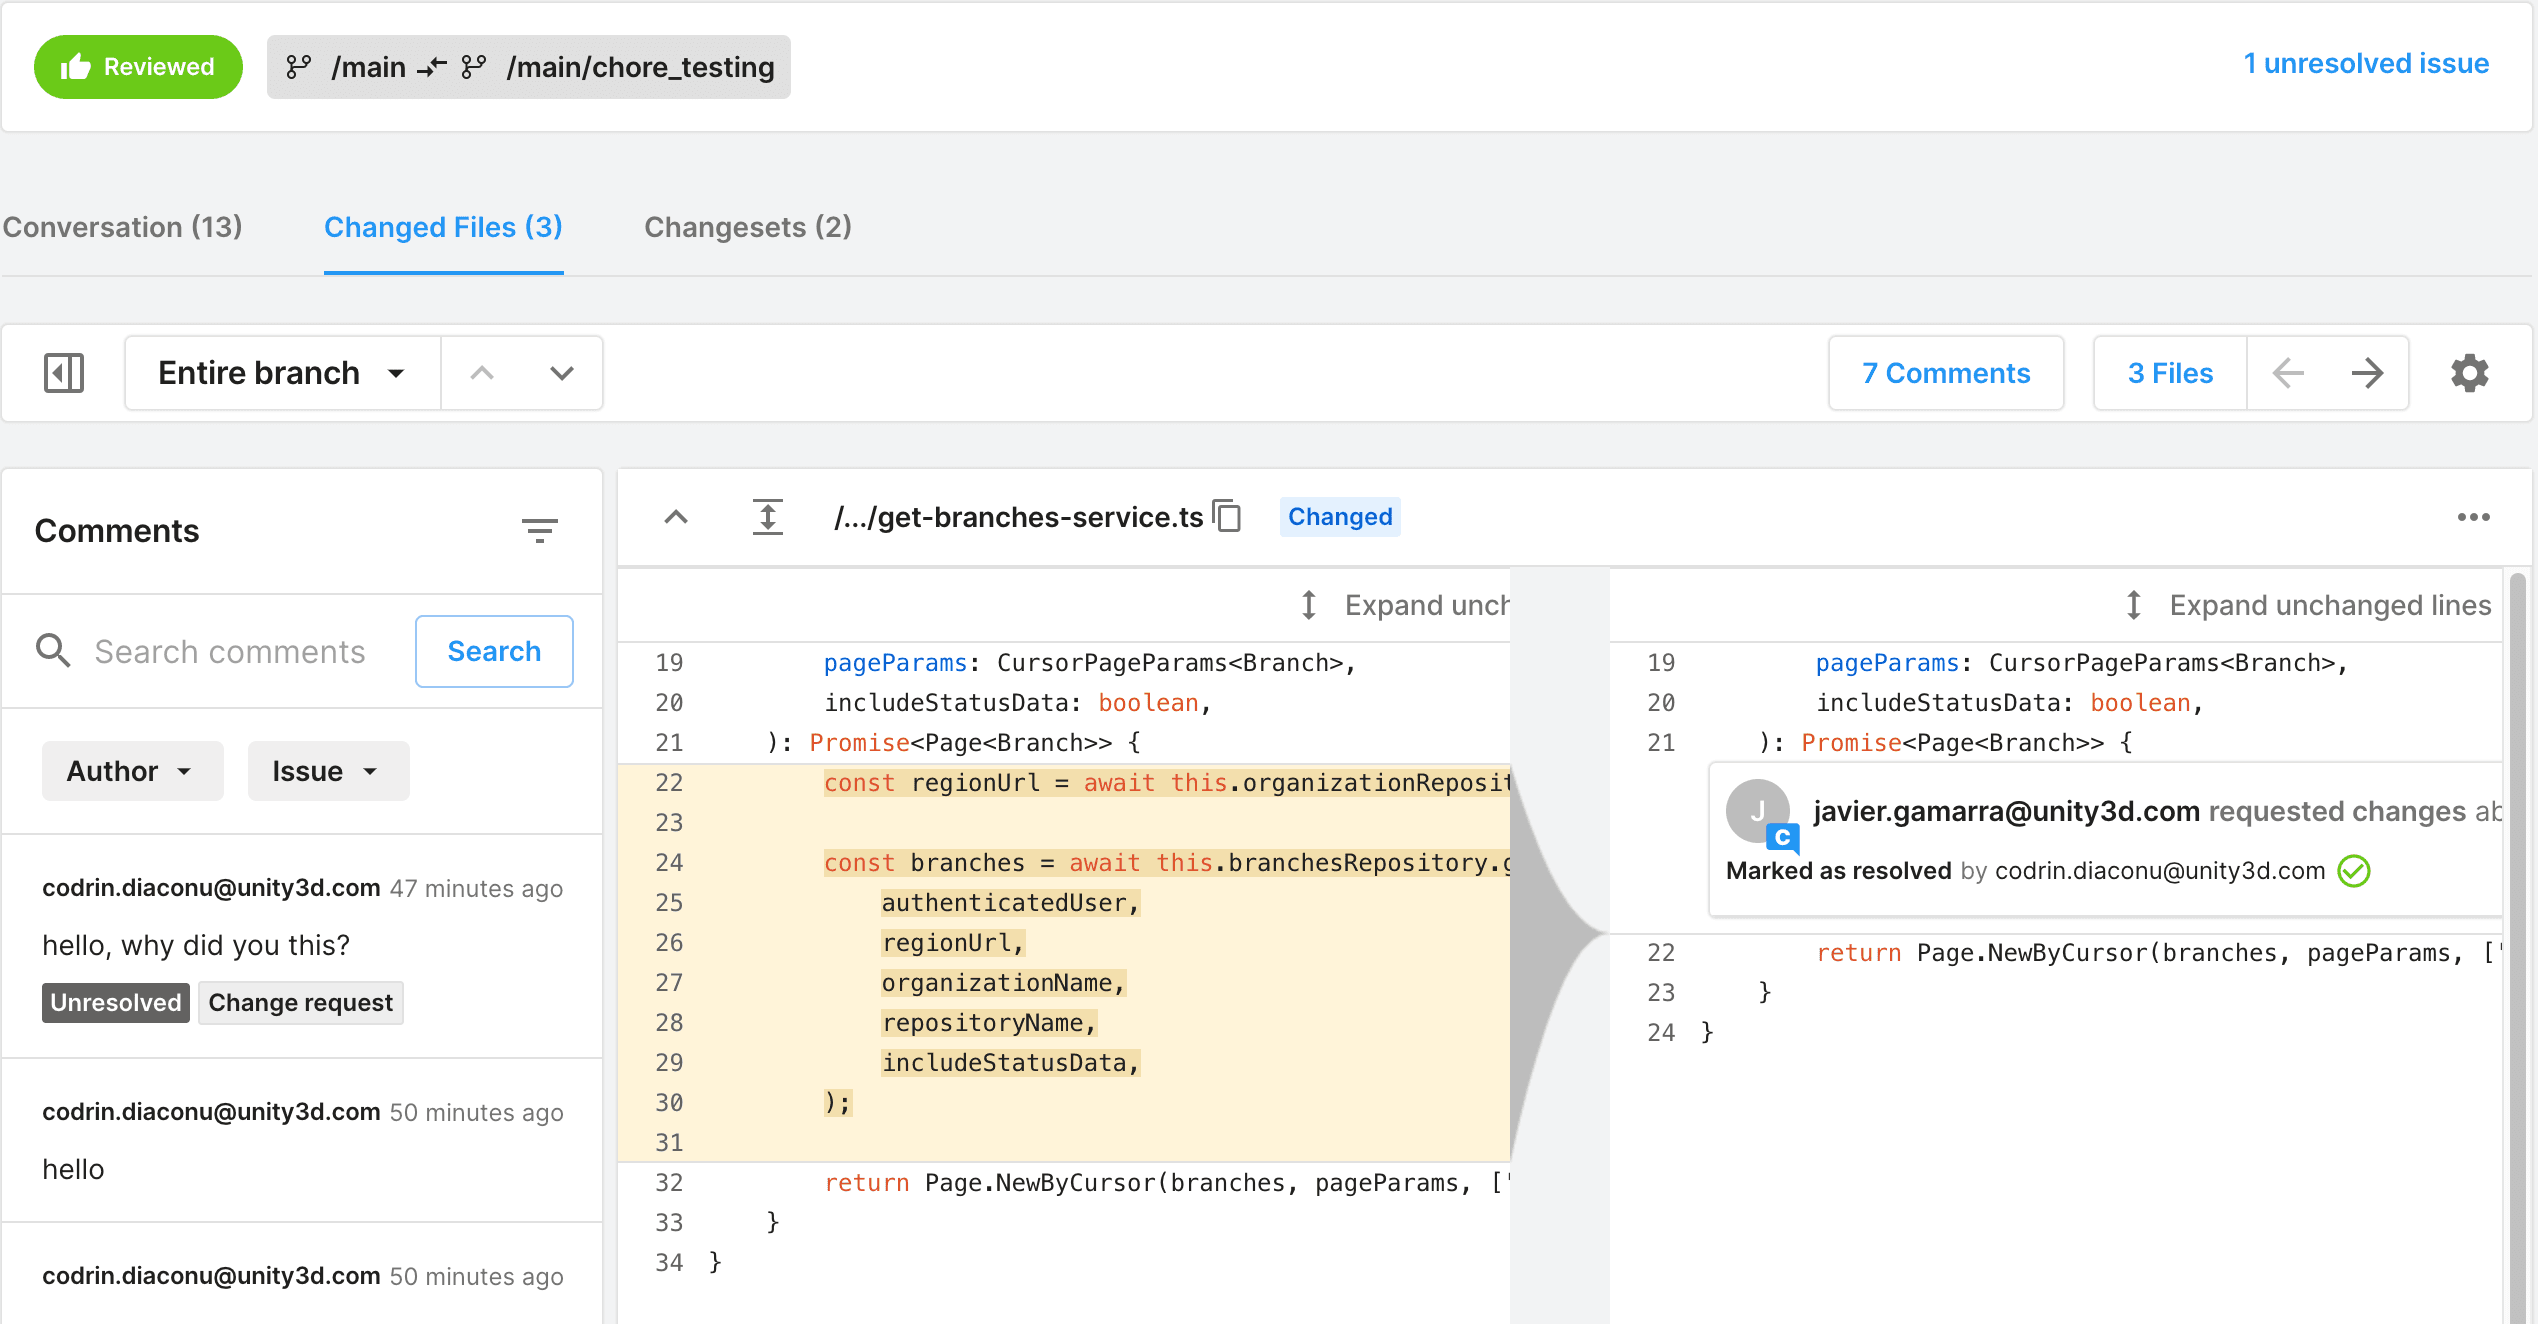Click the magnifier icon in the comments search

[x=53, y=651]
